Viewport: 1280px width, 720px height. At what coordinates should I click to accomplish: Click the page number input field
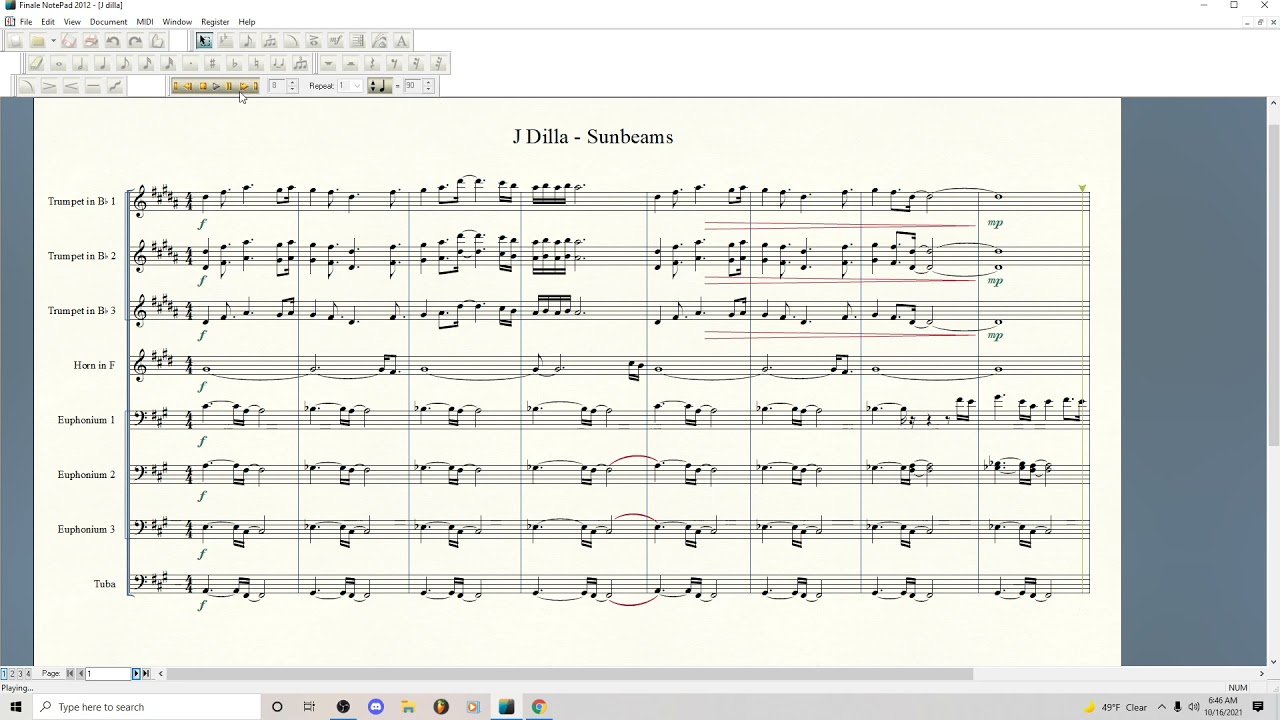coord(108,674)
